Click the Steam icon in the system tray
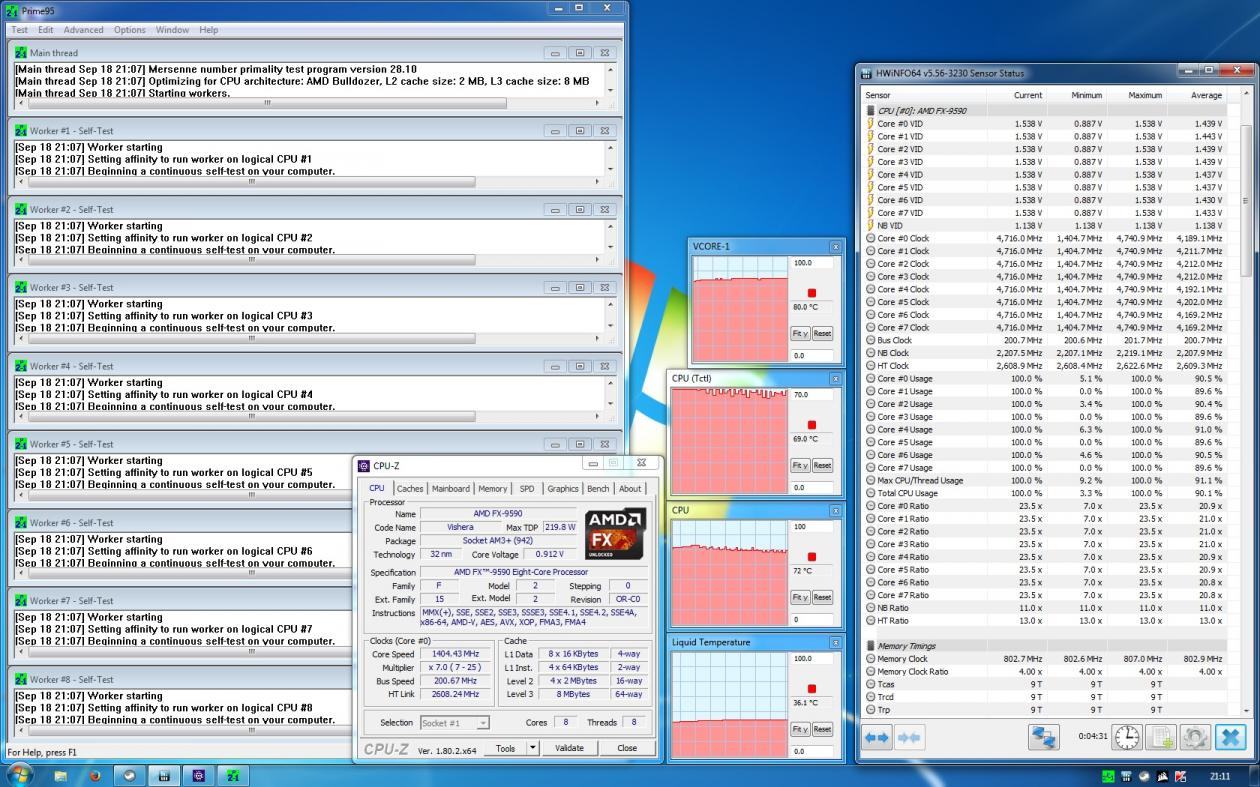1260x787 pixels. click(1142, 776)
